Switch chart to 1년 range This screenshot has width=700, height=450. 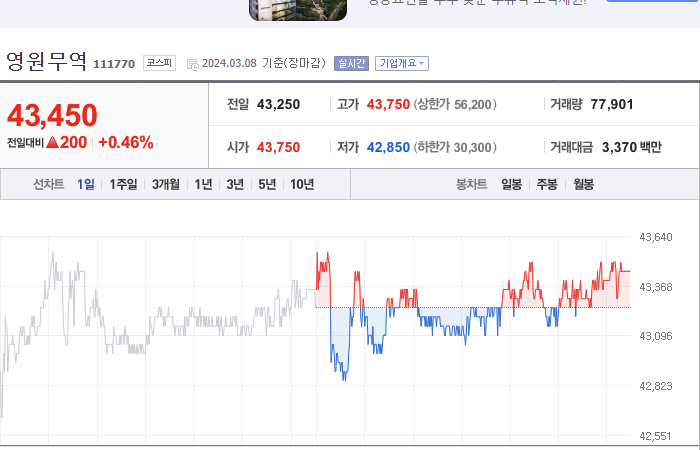coord(204,184)
